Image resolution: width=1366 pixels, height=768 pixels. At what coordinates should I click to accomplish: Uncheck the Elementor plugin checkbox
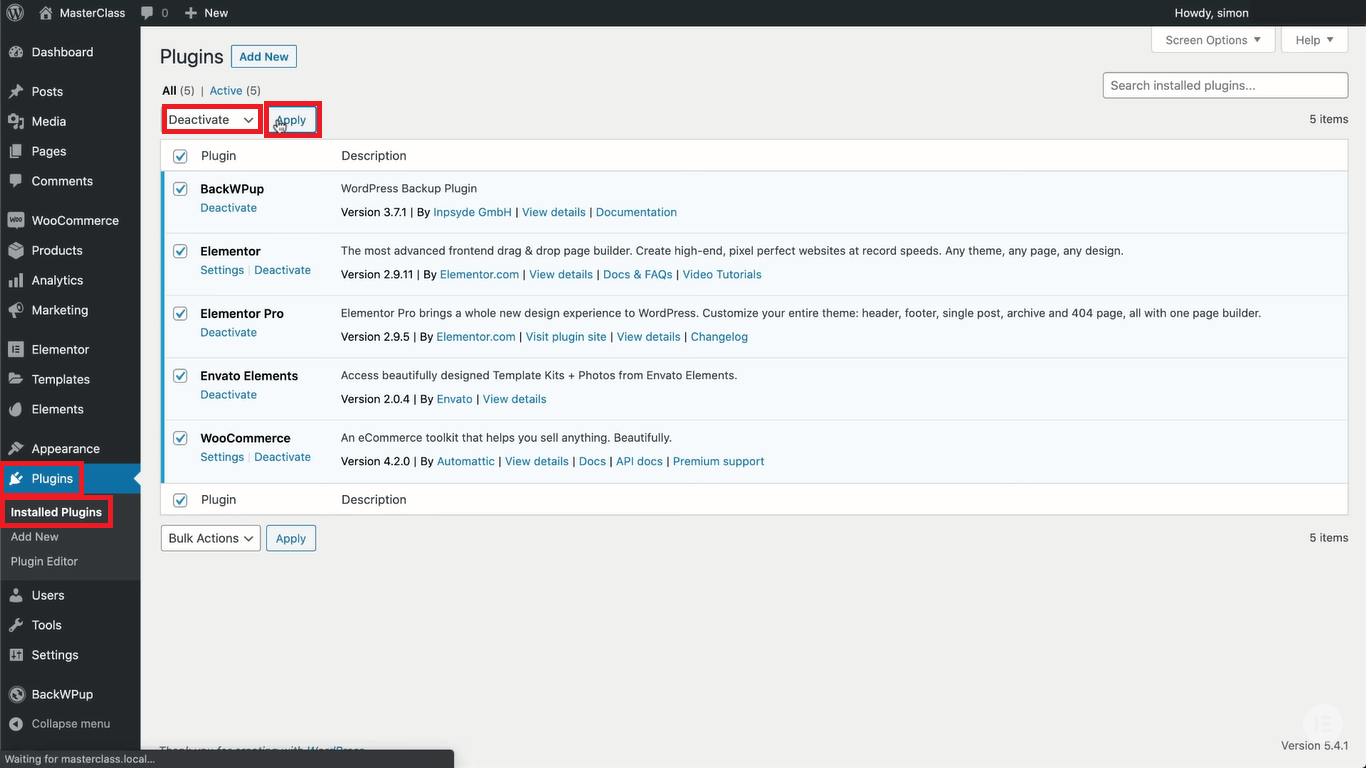click(x=180, y=251)
